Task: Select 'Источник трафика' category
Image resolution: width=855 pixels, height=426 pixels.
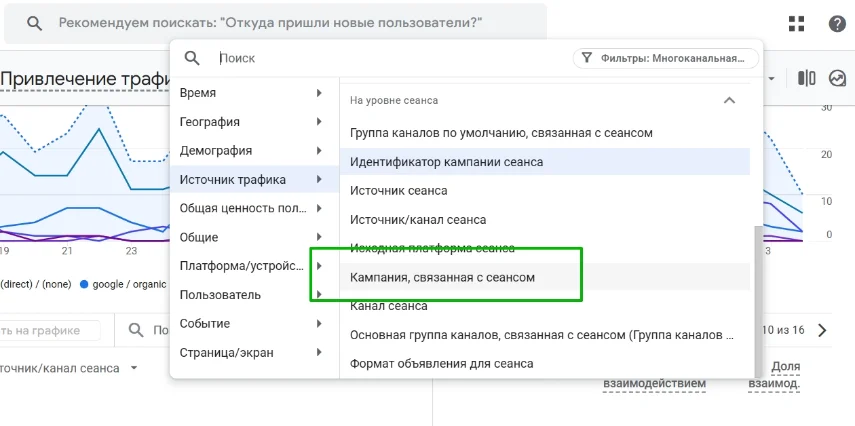Action: [x=233, y=180]
